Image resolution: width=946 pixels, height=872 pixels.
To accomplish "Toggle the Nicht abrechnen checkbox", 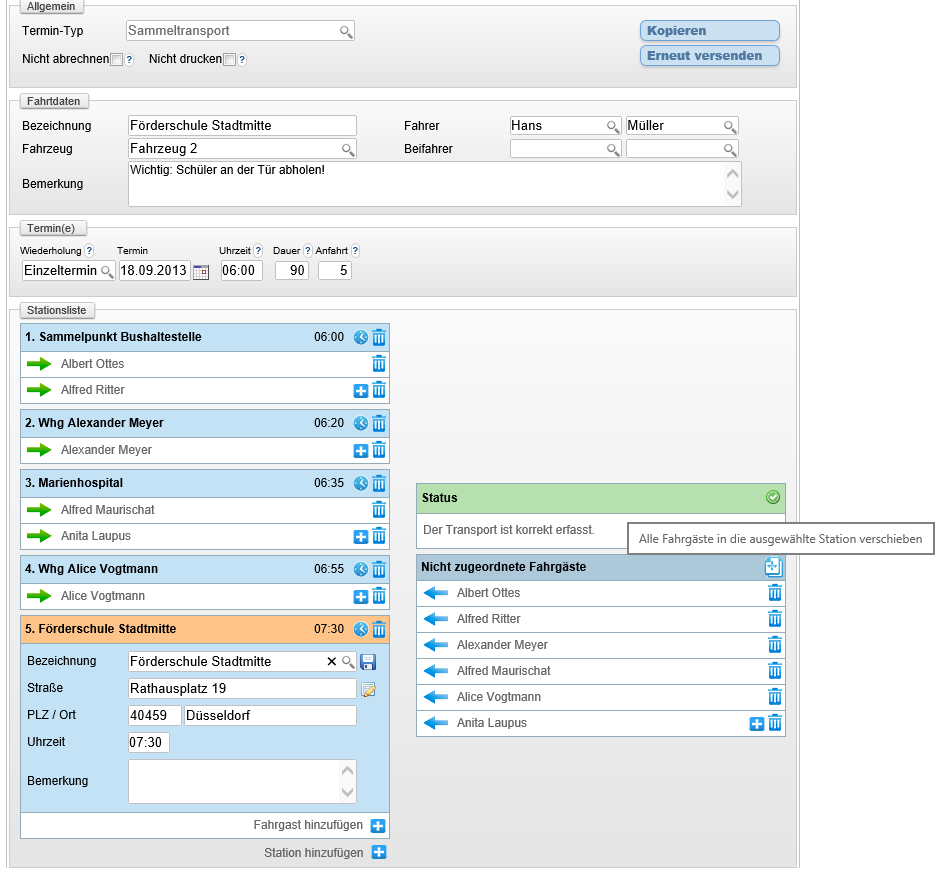I will tap(116, 60).
